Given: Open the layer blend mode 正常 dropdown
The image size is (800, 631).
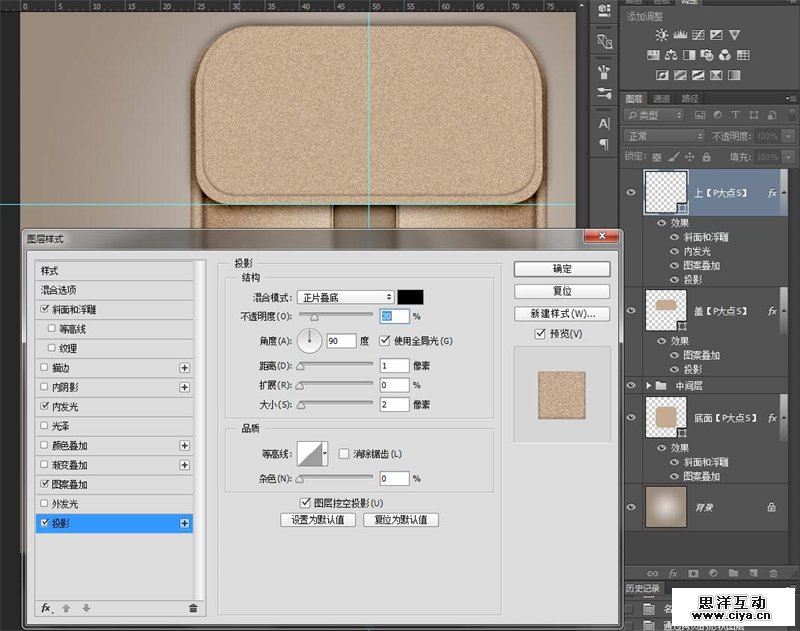Looking at the screenshot, I should [x=664, y=136].
